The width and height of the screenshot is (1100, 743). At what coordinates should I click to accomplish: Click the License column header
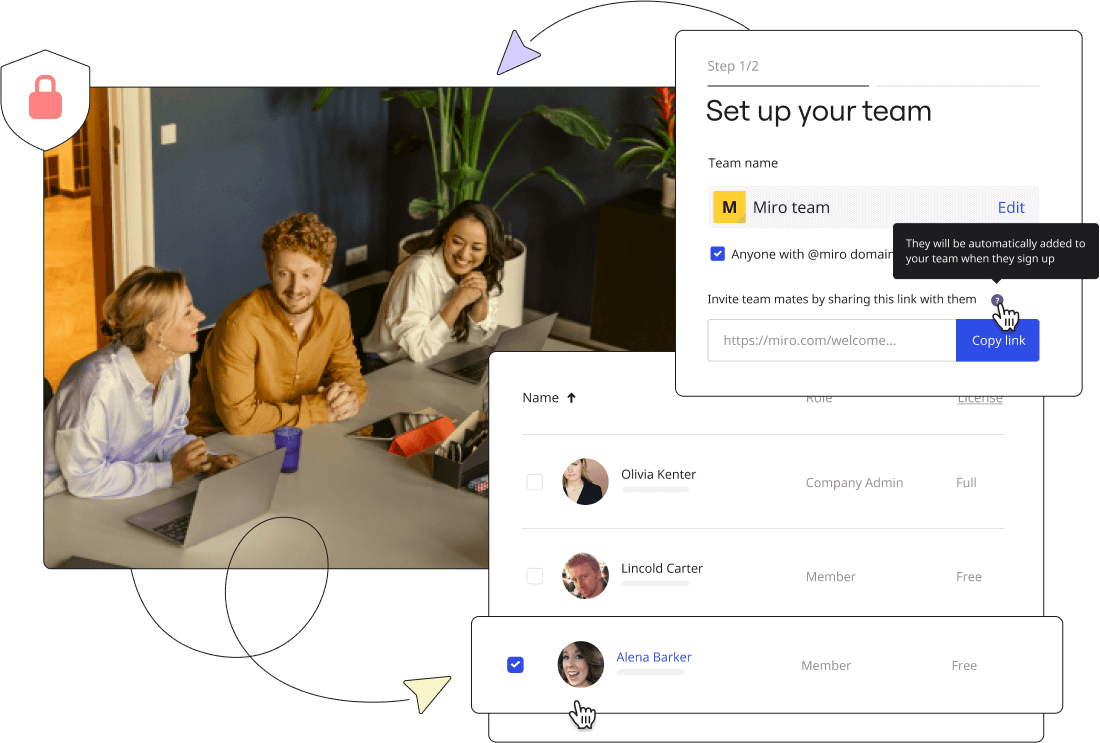point(980,400)
